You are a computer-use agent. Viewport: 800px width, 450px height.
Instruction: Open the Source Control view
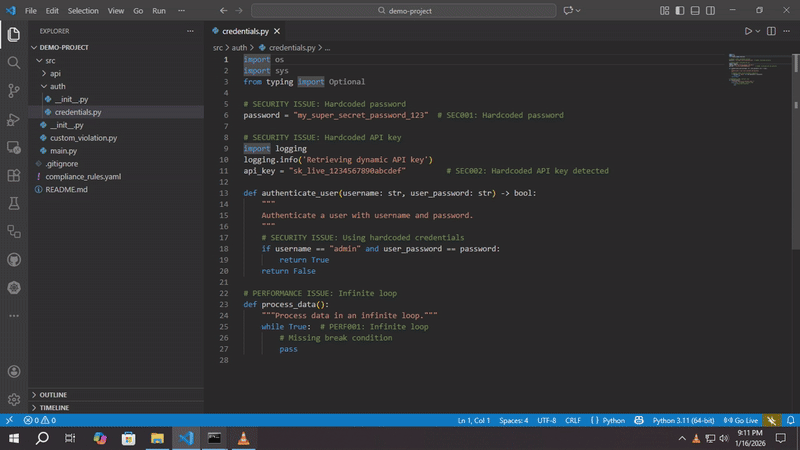click(x=14, y=91)
